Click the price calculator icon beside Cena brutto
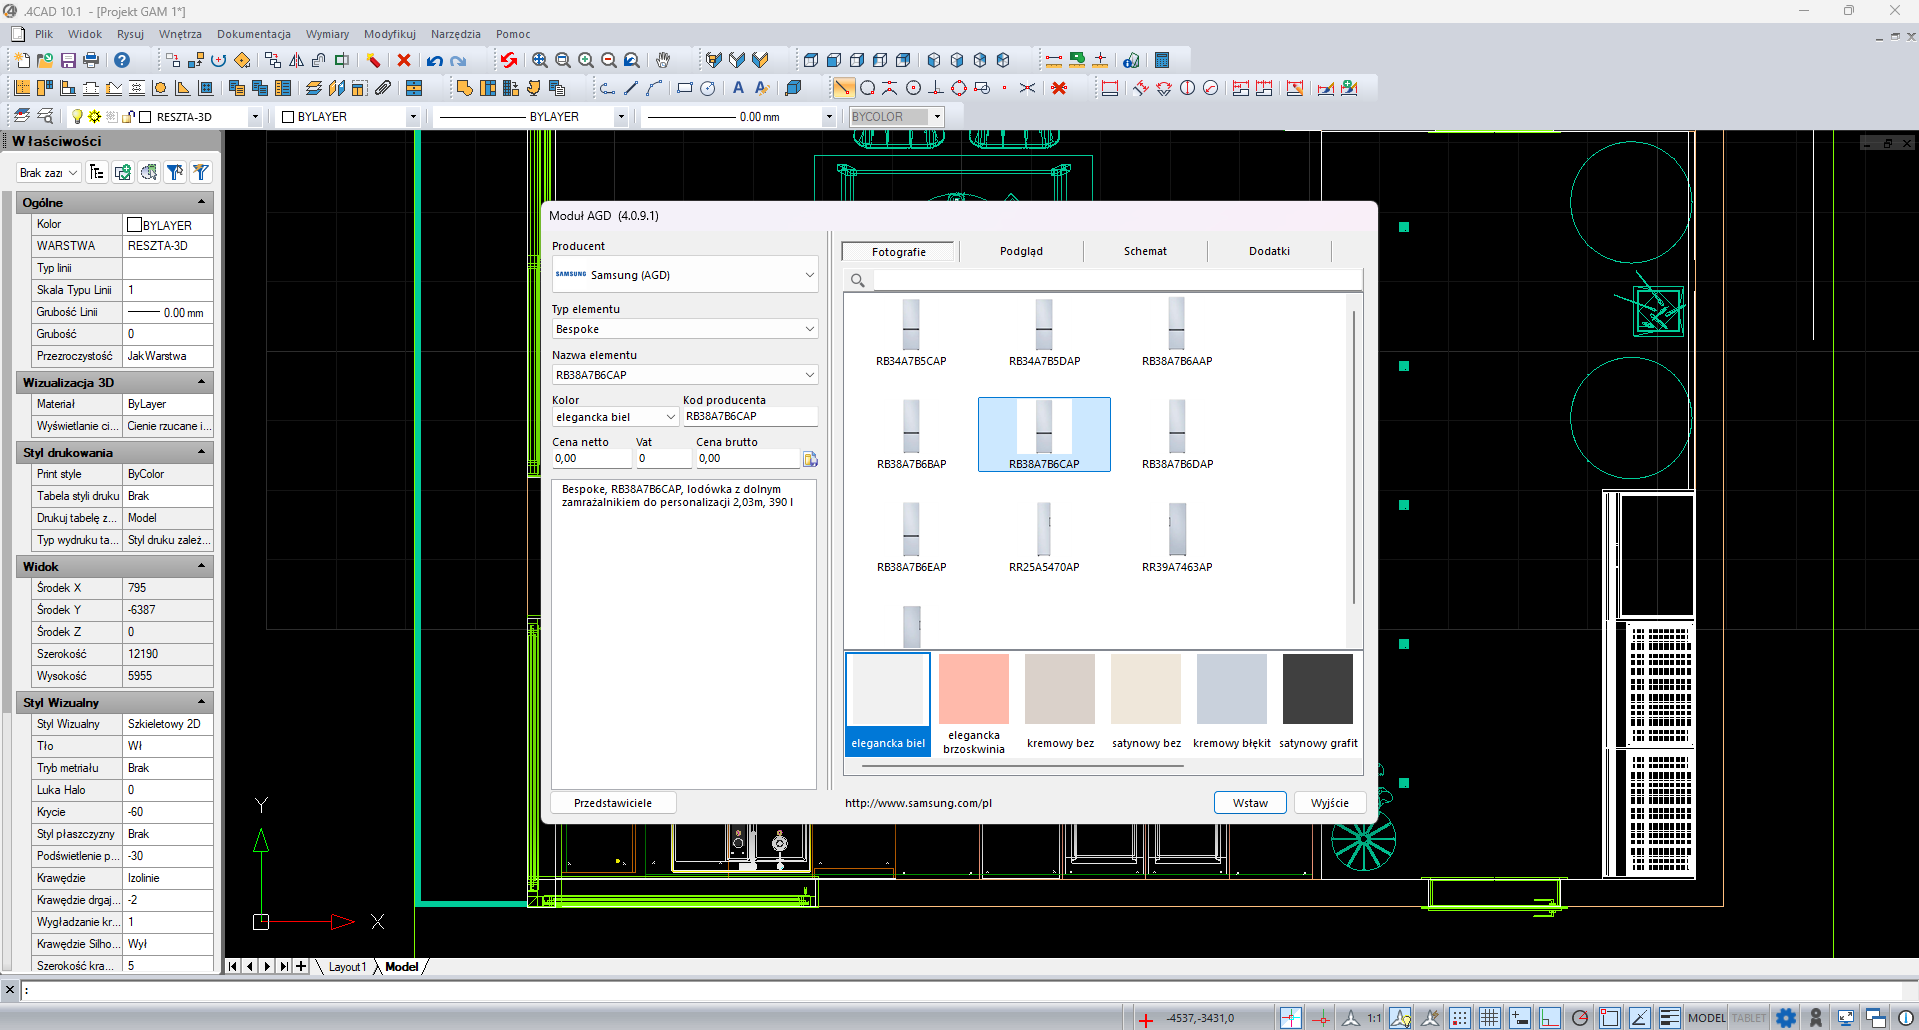The width and height of the screenshot is (1919, 1030). click(810, 459)
